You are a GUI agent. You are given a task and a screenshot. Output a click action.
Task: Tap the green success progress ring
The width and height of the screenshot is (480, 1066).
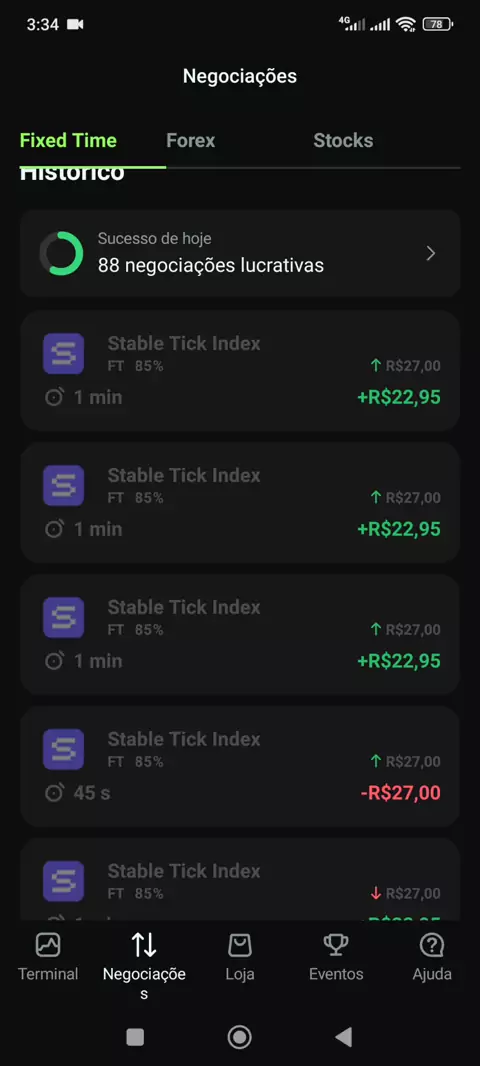[x=61, y=254]
